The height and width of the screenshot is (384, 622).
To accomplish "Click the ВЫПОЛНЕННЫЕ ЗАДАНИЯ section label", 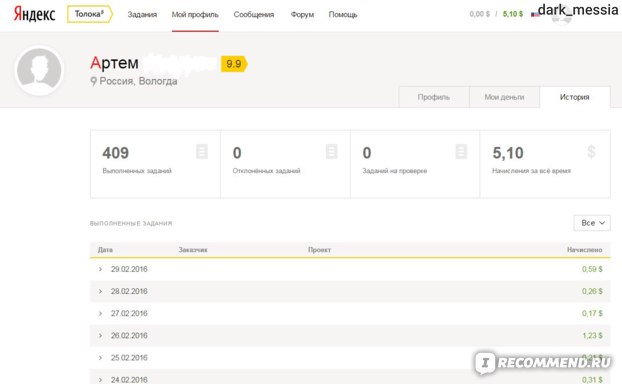I will [131, 224].
